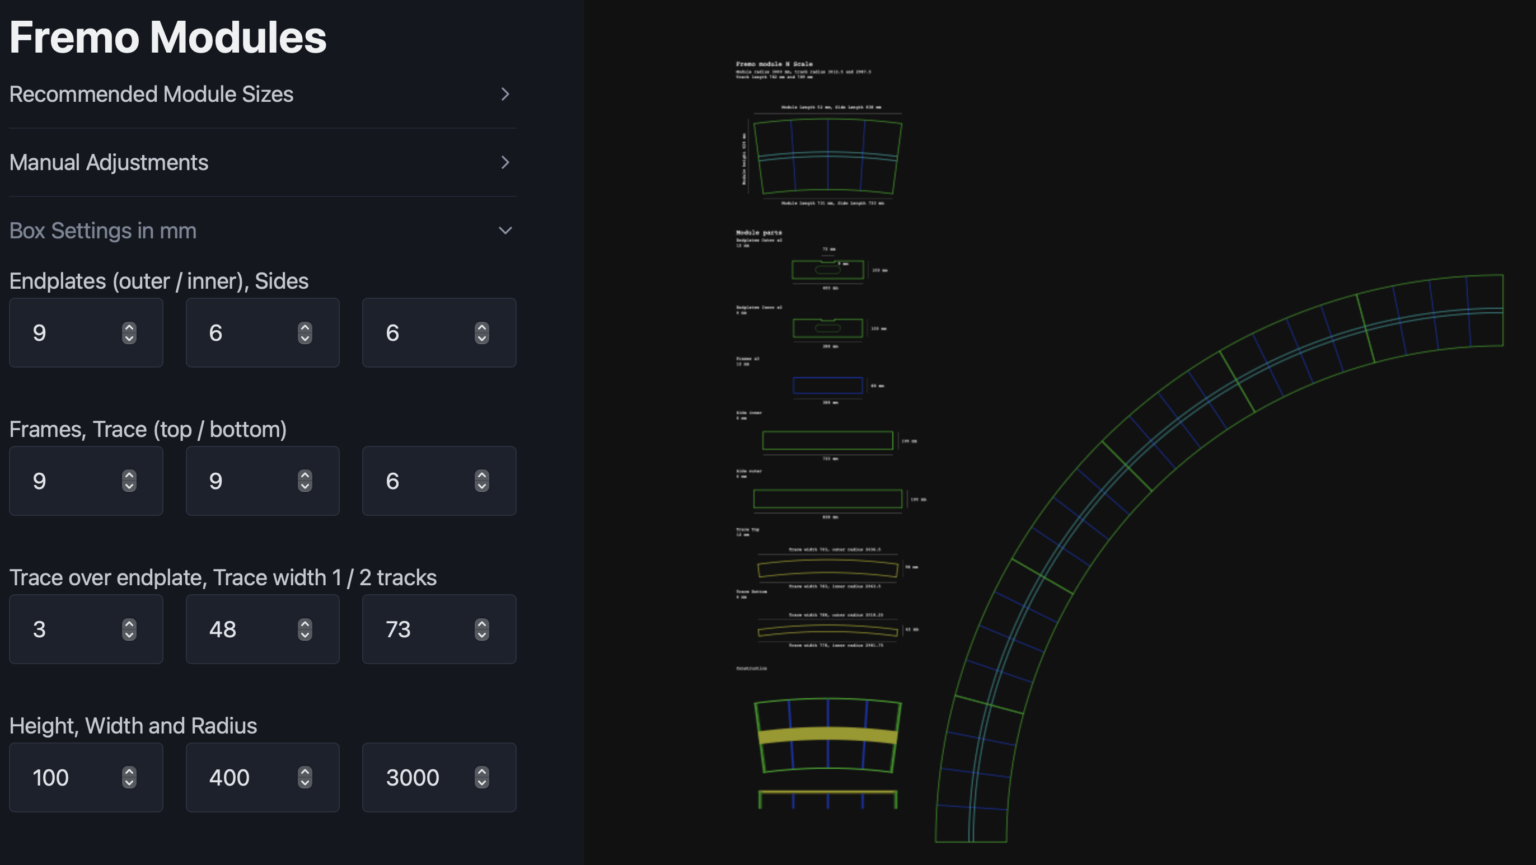Click the Height field showing 100
This screenshot has width=1536, height=865.
pos(86,777)
